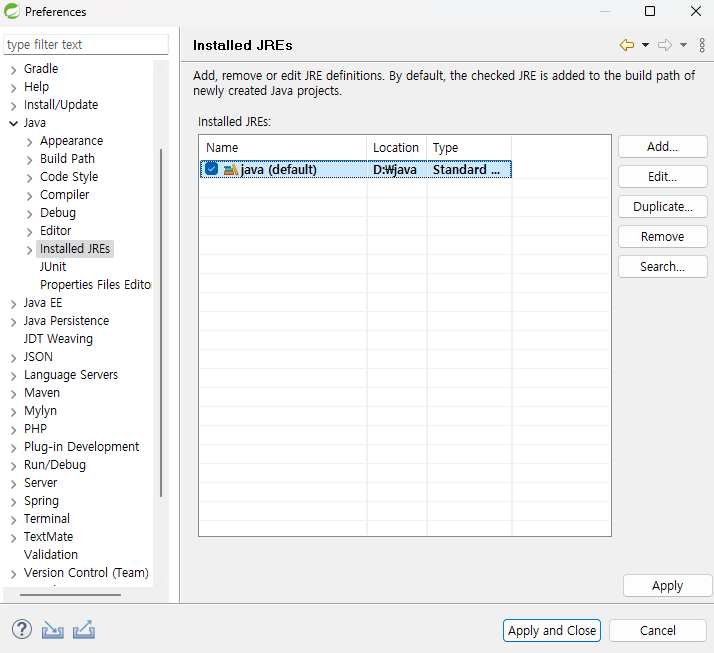This screenshot has width=714, height=653.
Task: Open Terminal preferences
Action: click(47, 519)
